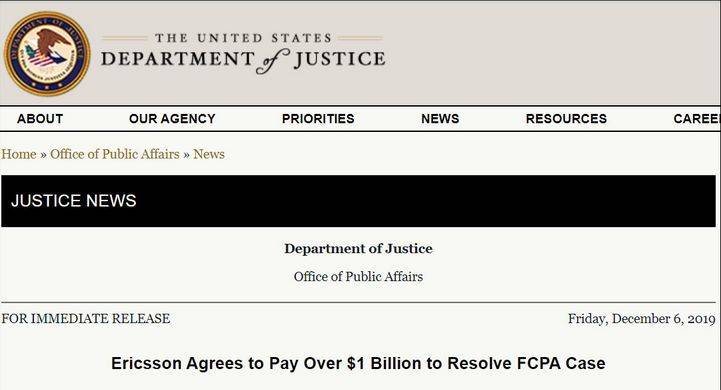Click the Department of Justice seal logo

pyautogui.click(x=47, y=54)
